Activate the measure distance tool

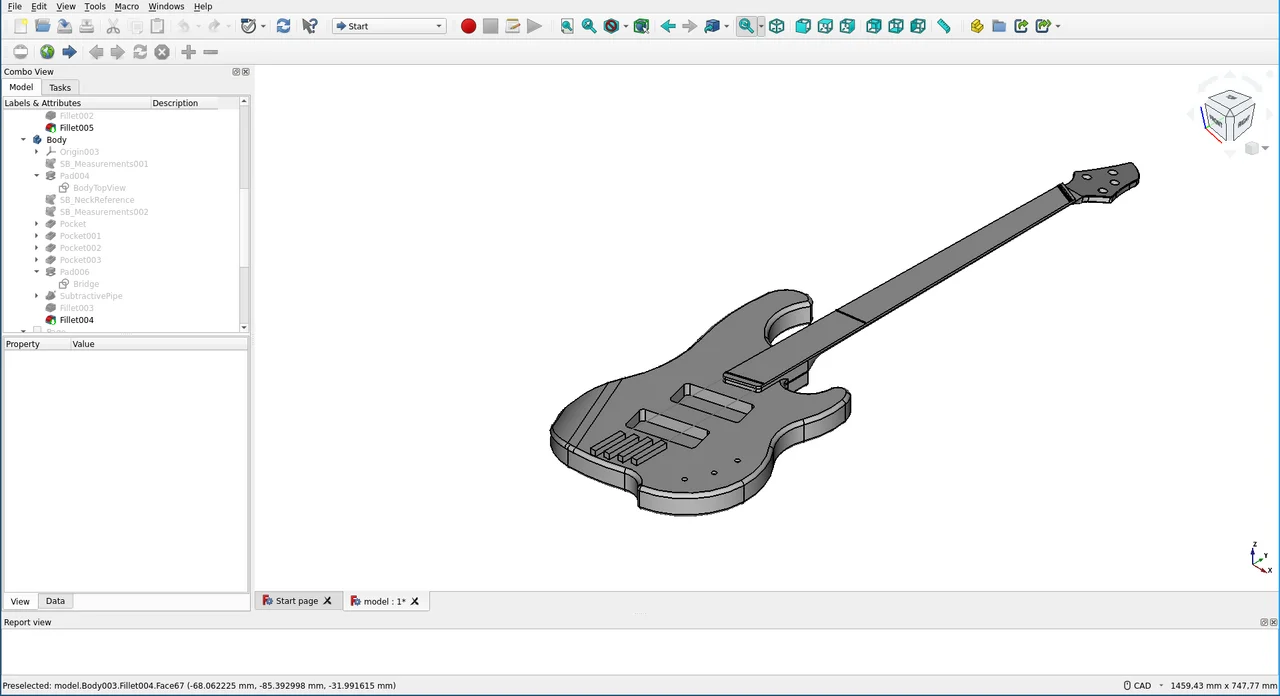(x=943, y=26)
